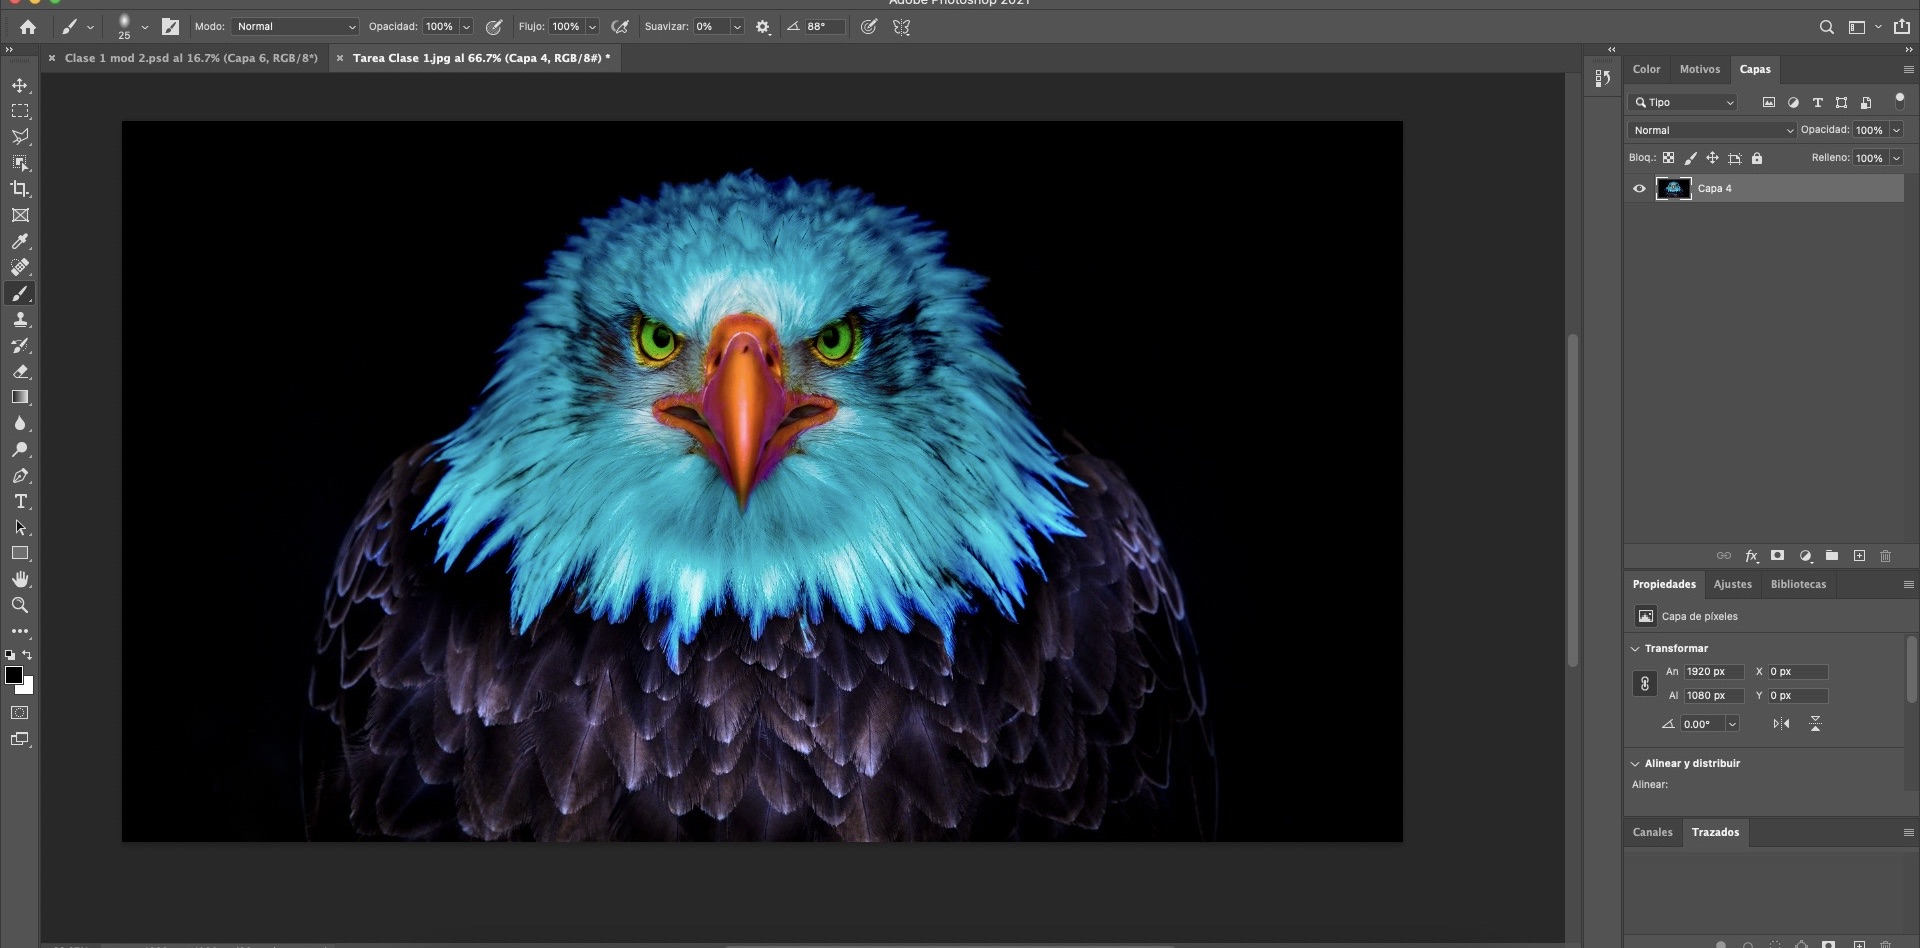Select the History Brush tool
The image size is (1920, 948).
[x=20, y=345]
